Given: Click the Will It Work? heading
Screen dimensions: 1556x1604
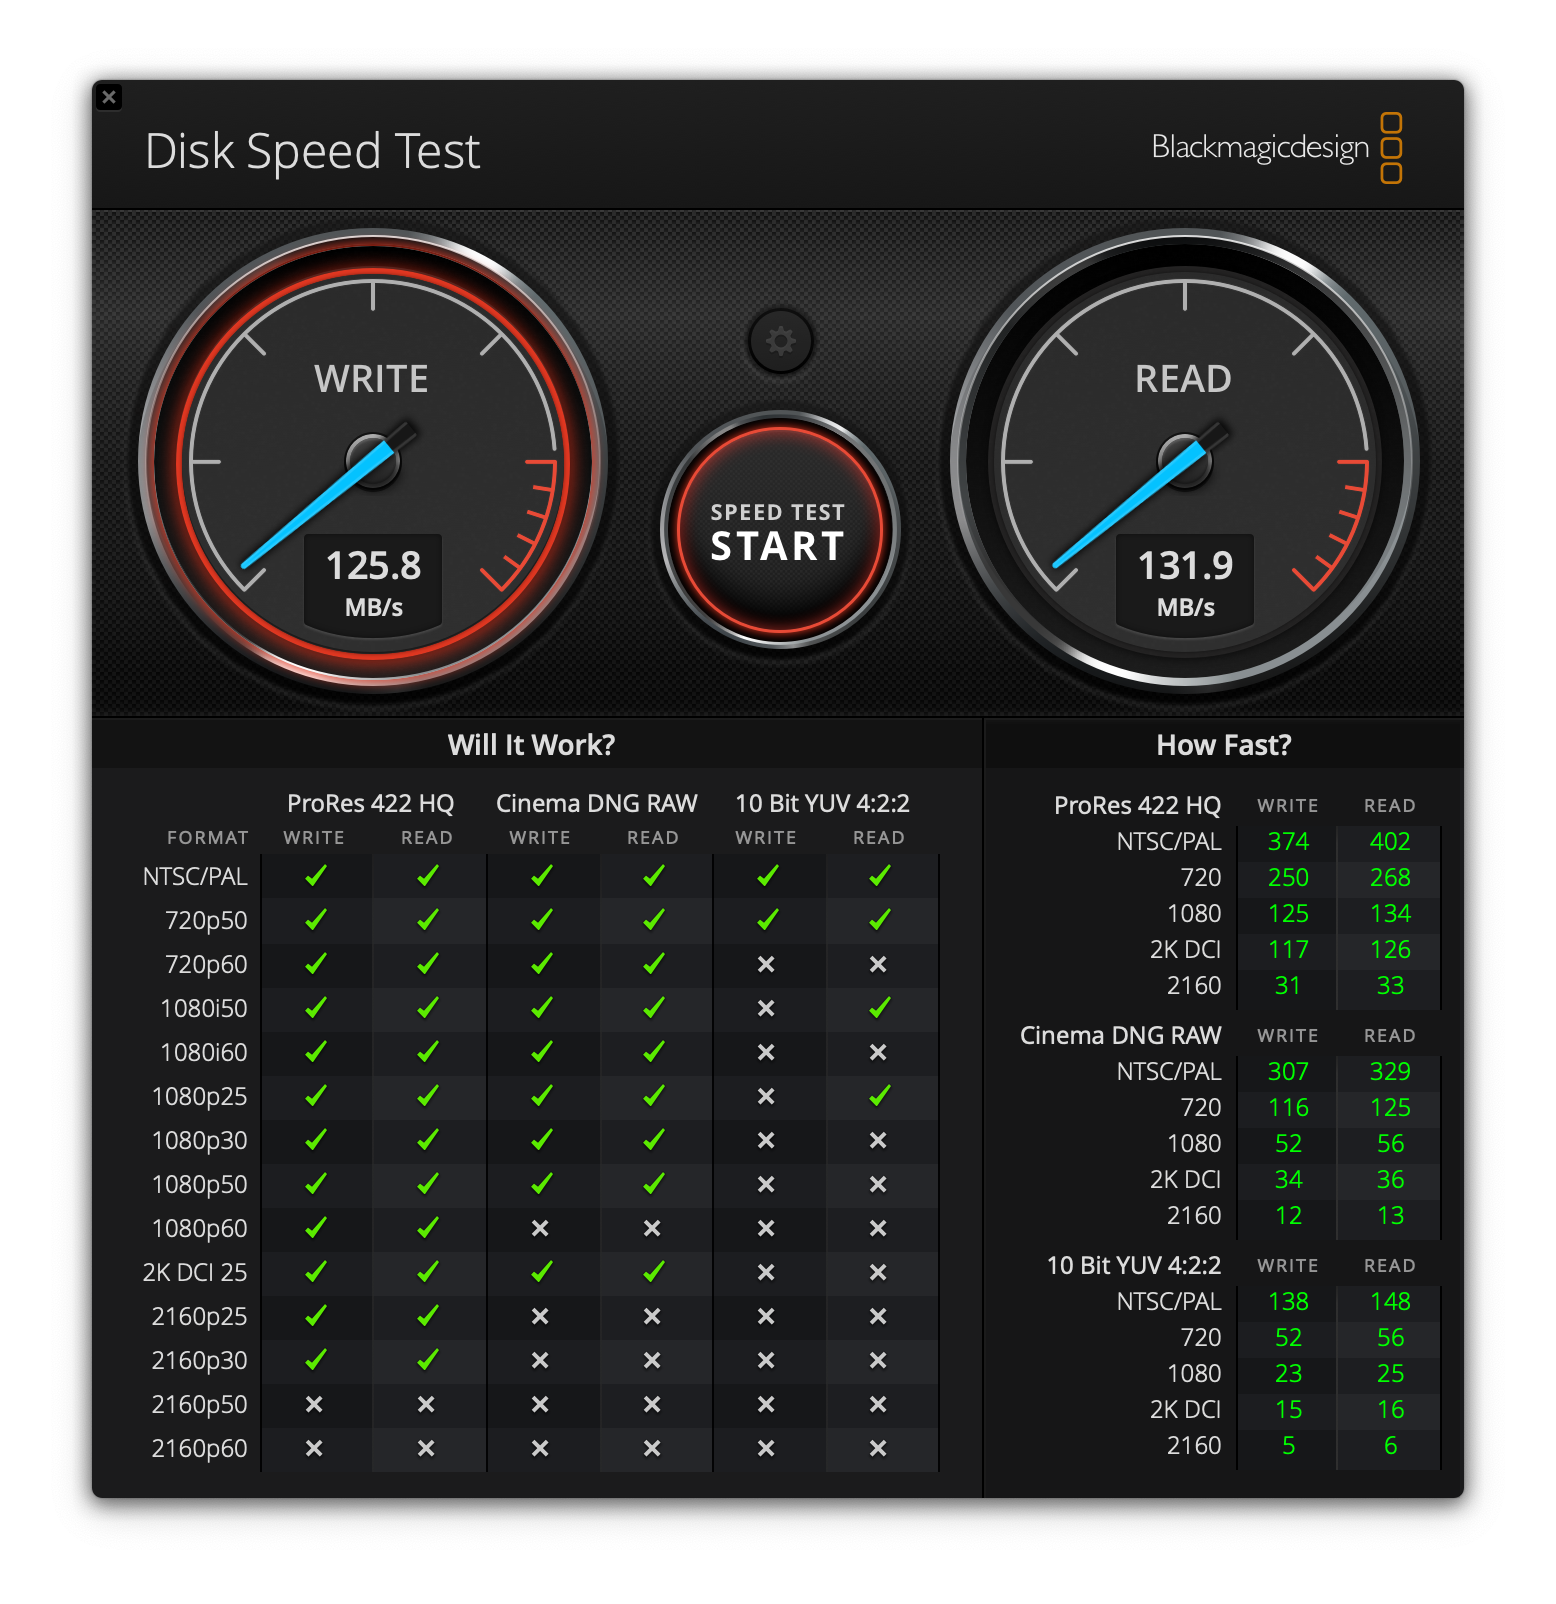Looking at the screenshot, I should click(531, 745).
